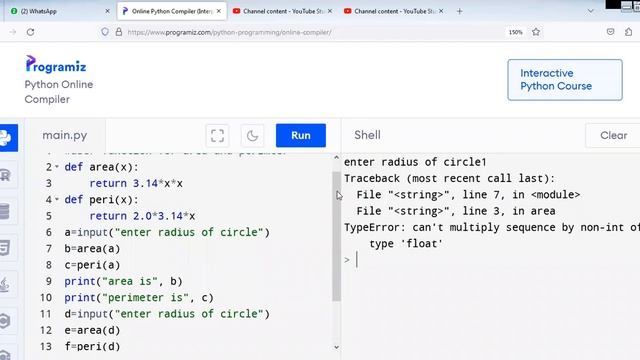Save page to Pocket icon
This screenshot has height=360, width=640.
coord(610,32)
